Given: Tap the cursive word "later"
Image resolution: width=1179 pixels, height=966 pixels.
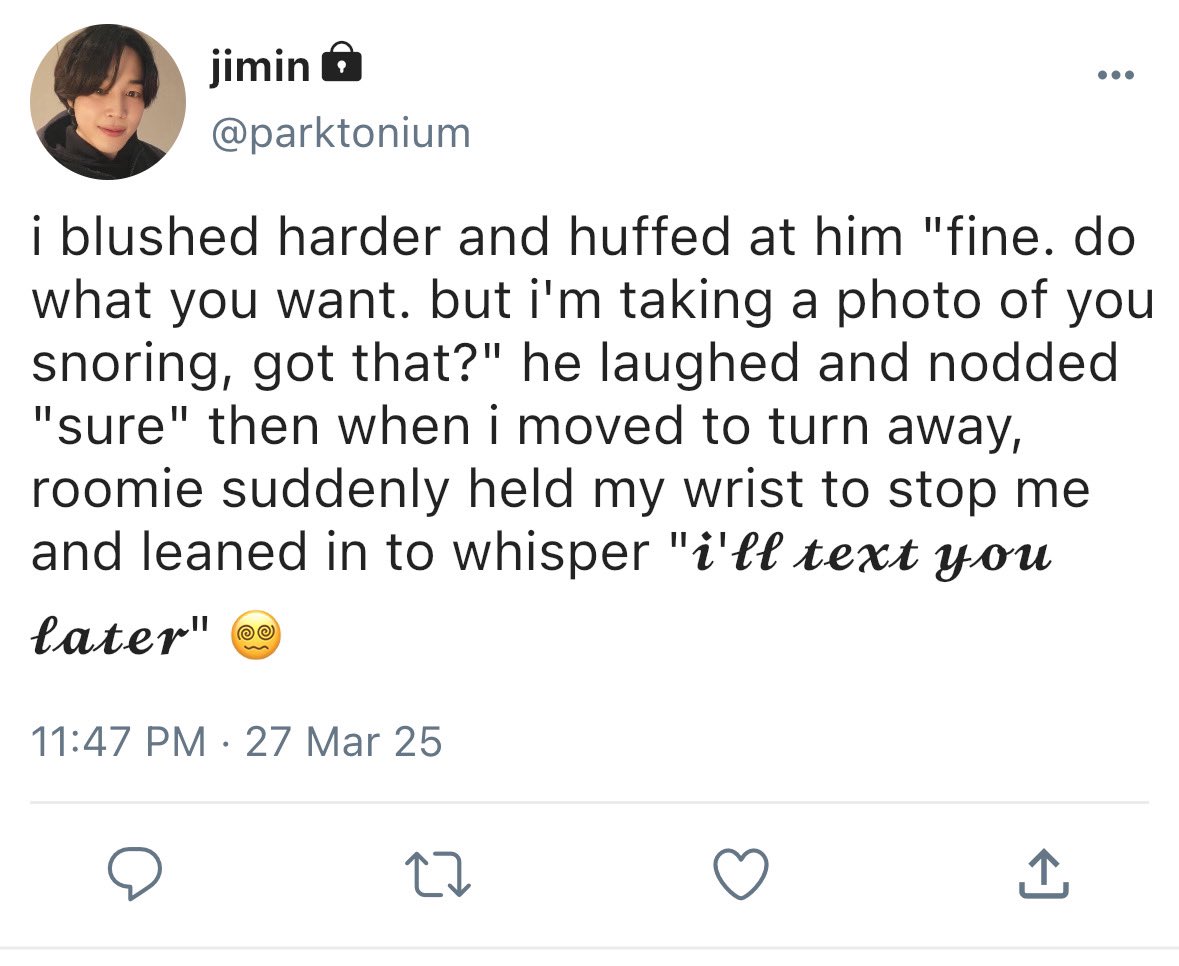Looking at the screenshot, I should coord(109,638).
